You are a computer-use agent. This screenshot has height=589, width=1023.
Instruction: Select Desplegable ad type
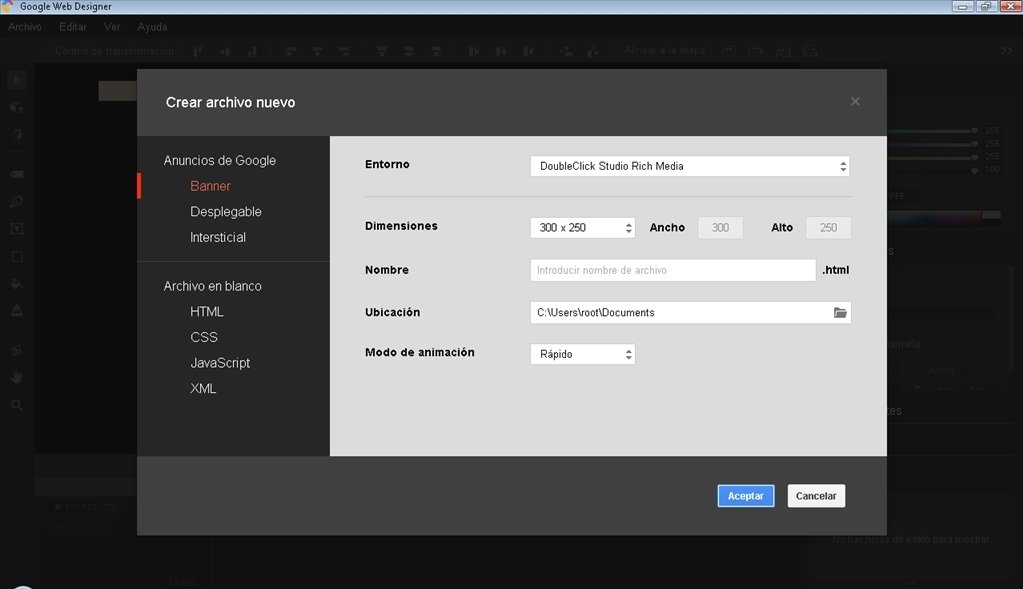pyautogui.click(x=226, y=211)
